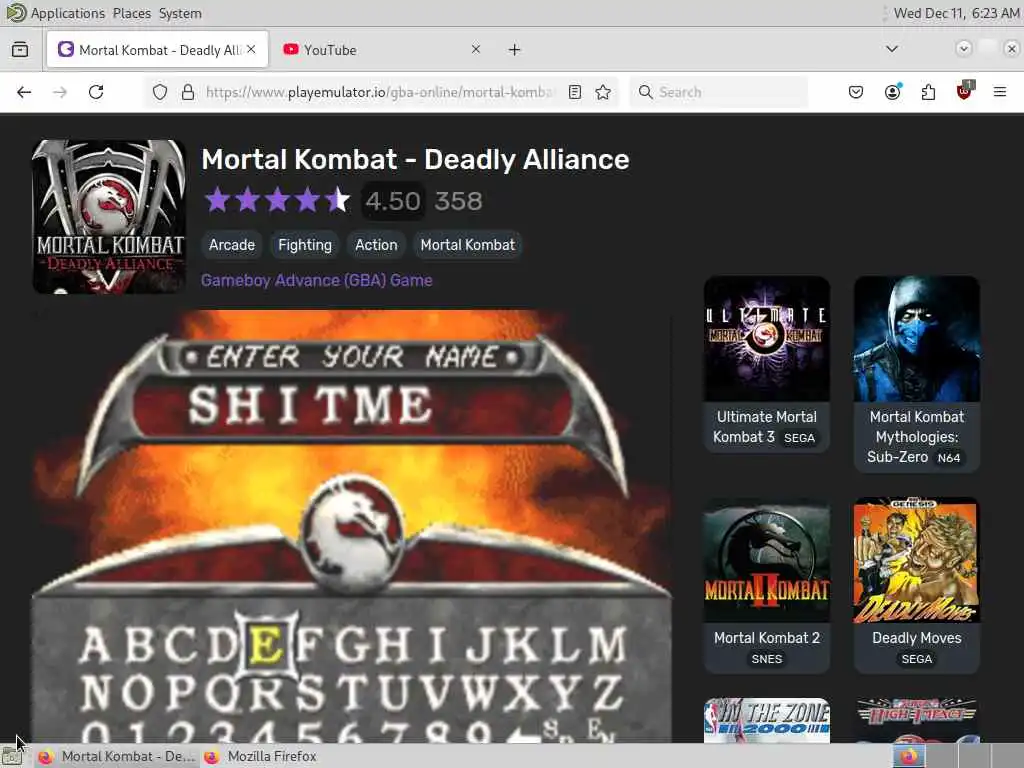
Task: Click the forward navigation arrow
Action: pos(60,92)
